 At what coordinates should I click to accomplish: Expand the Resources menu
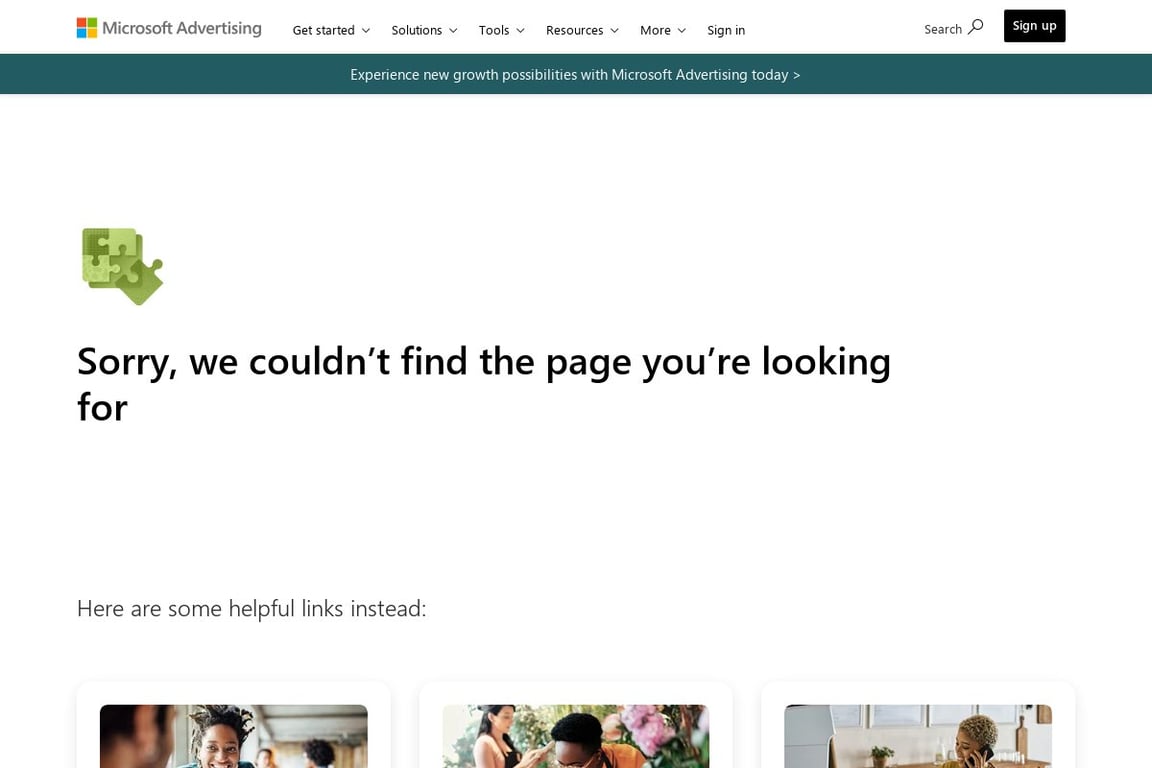point(582,30)
